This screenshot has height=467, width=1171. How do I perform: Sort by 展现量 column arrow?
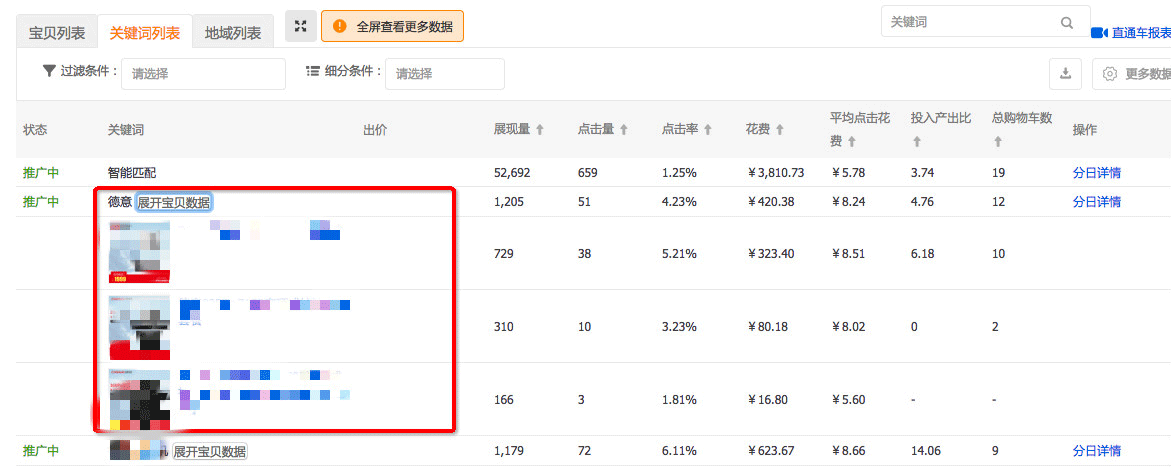(540, 130)
